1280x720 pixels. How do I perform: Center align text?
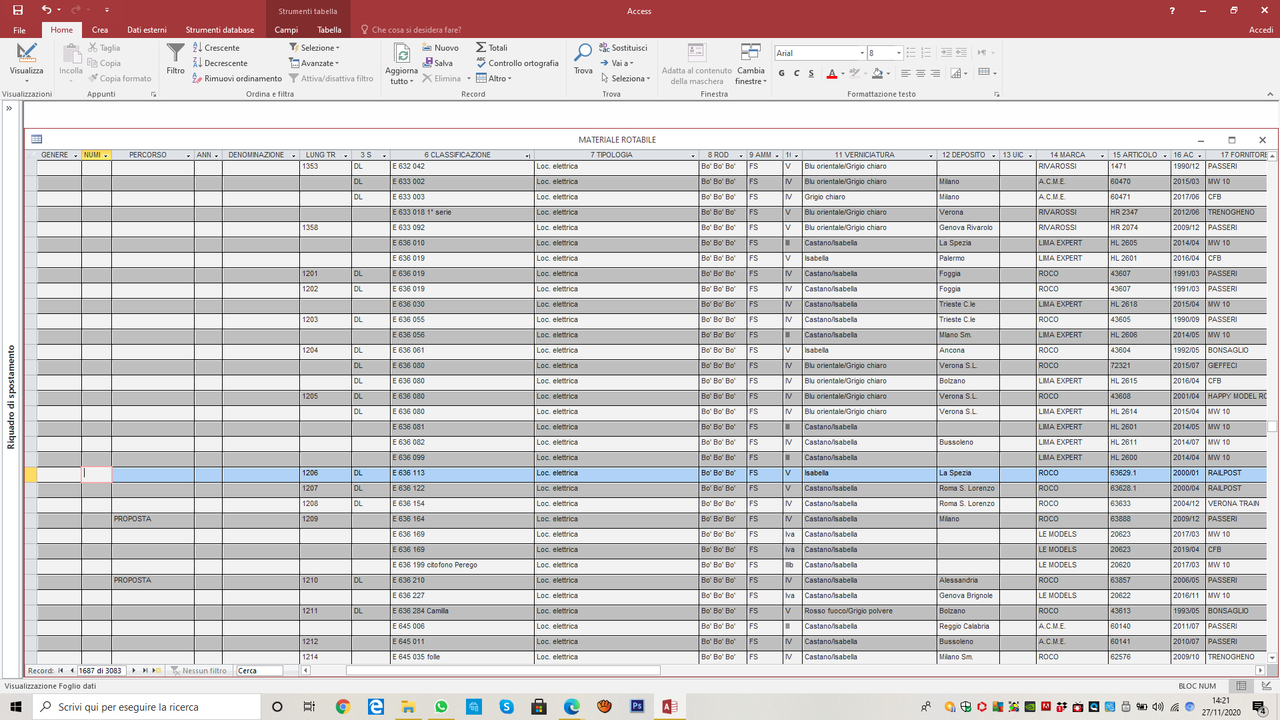[920, 73]
